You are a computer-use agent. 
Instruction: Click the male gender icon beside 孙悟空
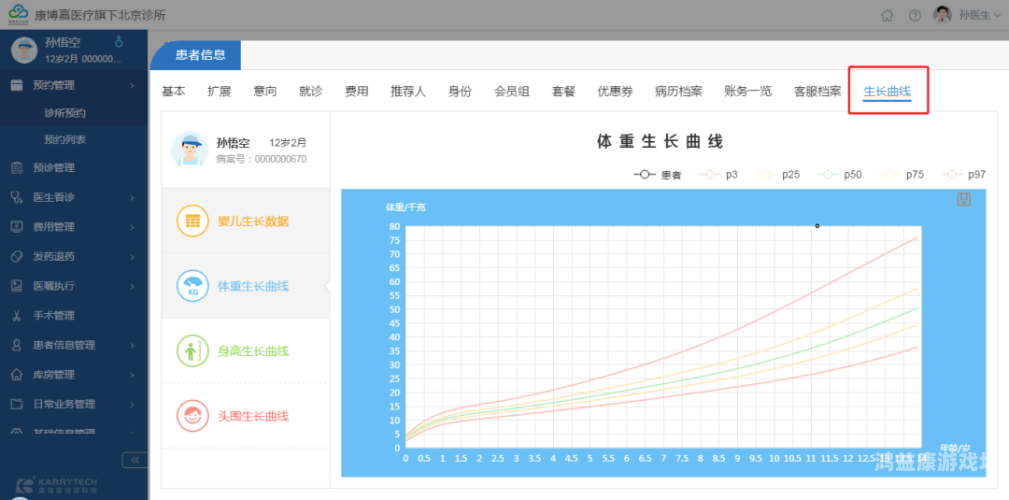tap(118, 42)
